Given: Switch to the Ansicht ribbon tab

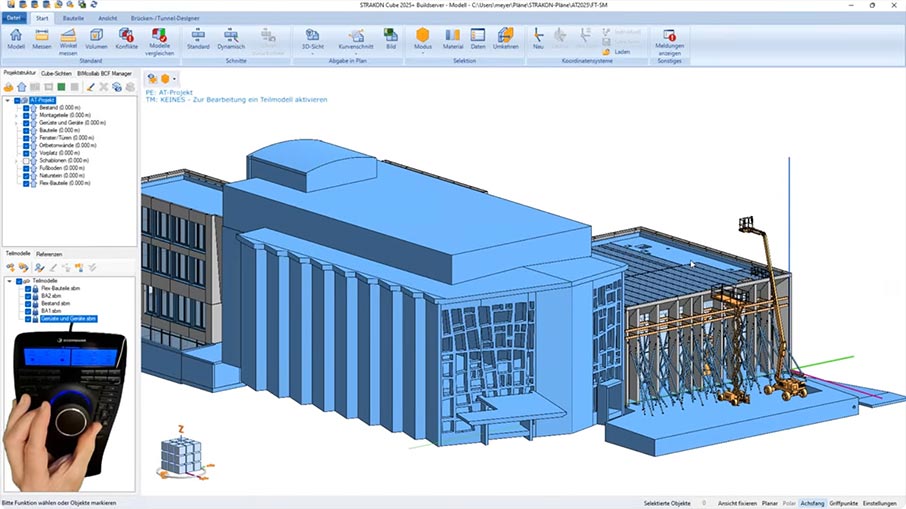Looking at the screenshot, I should 107,18.
